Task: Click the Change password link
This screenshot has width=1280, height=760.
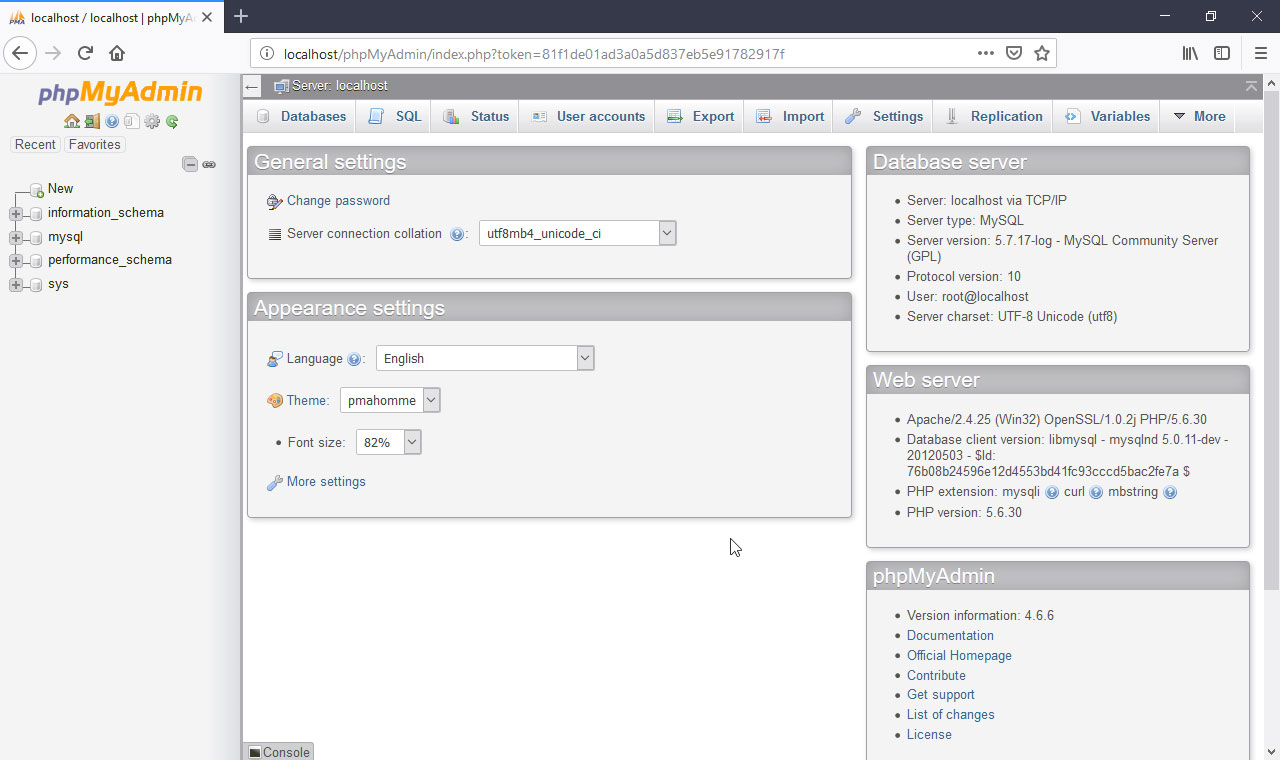Action: (x=338, y=201)
